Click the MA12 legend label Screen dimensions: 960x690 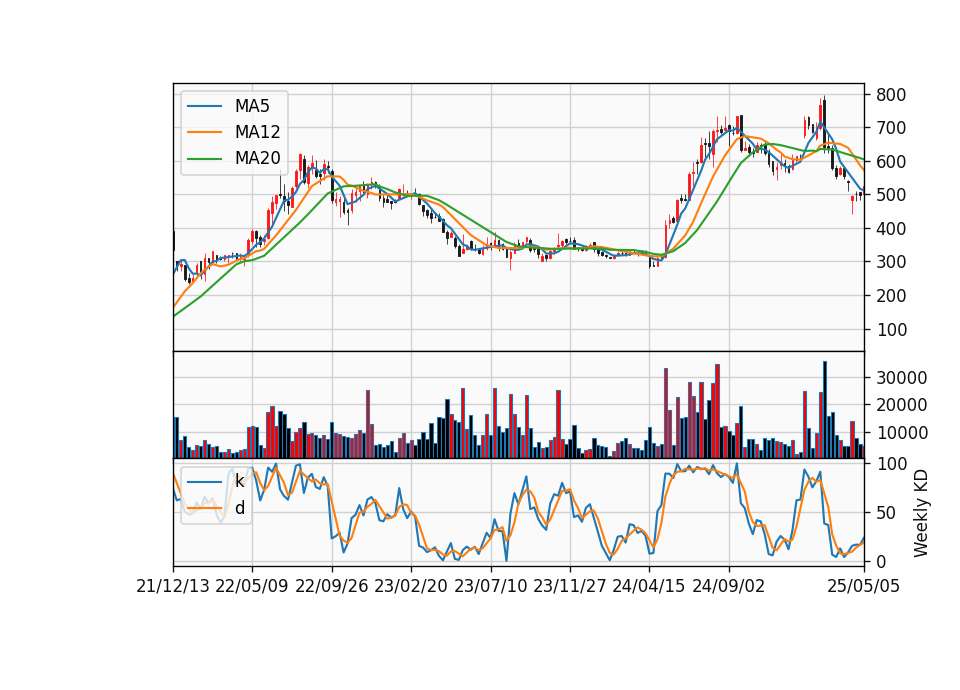pyautogui.click(x=257, y=132)
